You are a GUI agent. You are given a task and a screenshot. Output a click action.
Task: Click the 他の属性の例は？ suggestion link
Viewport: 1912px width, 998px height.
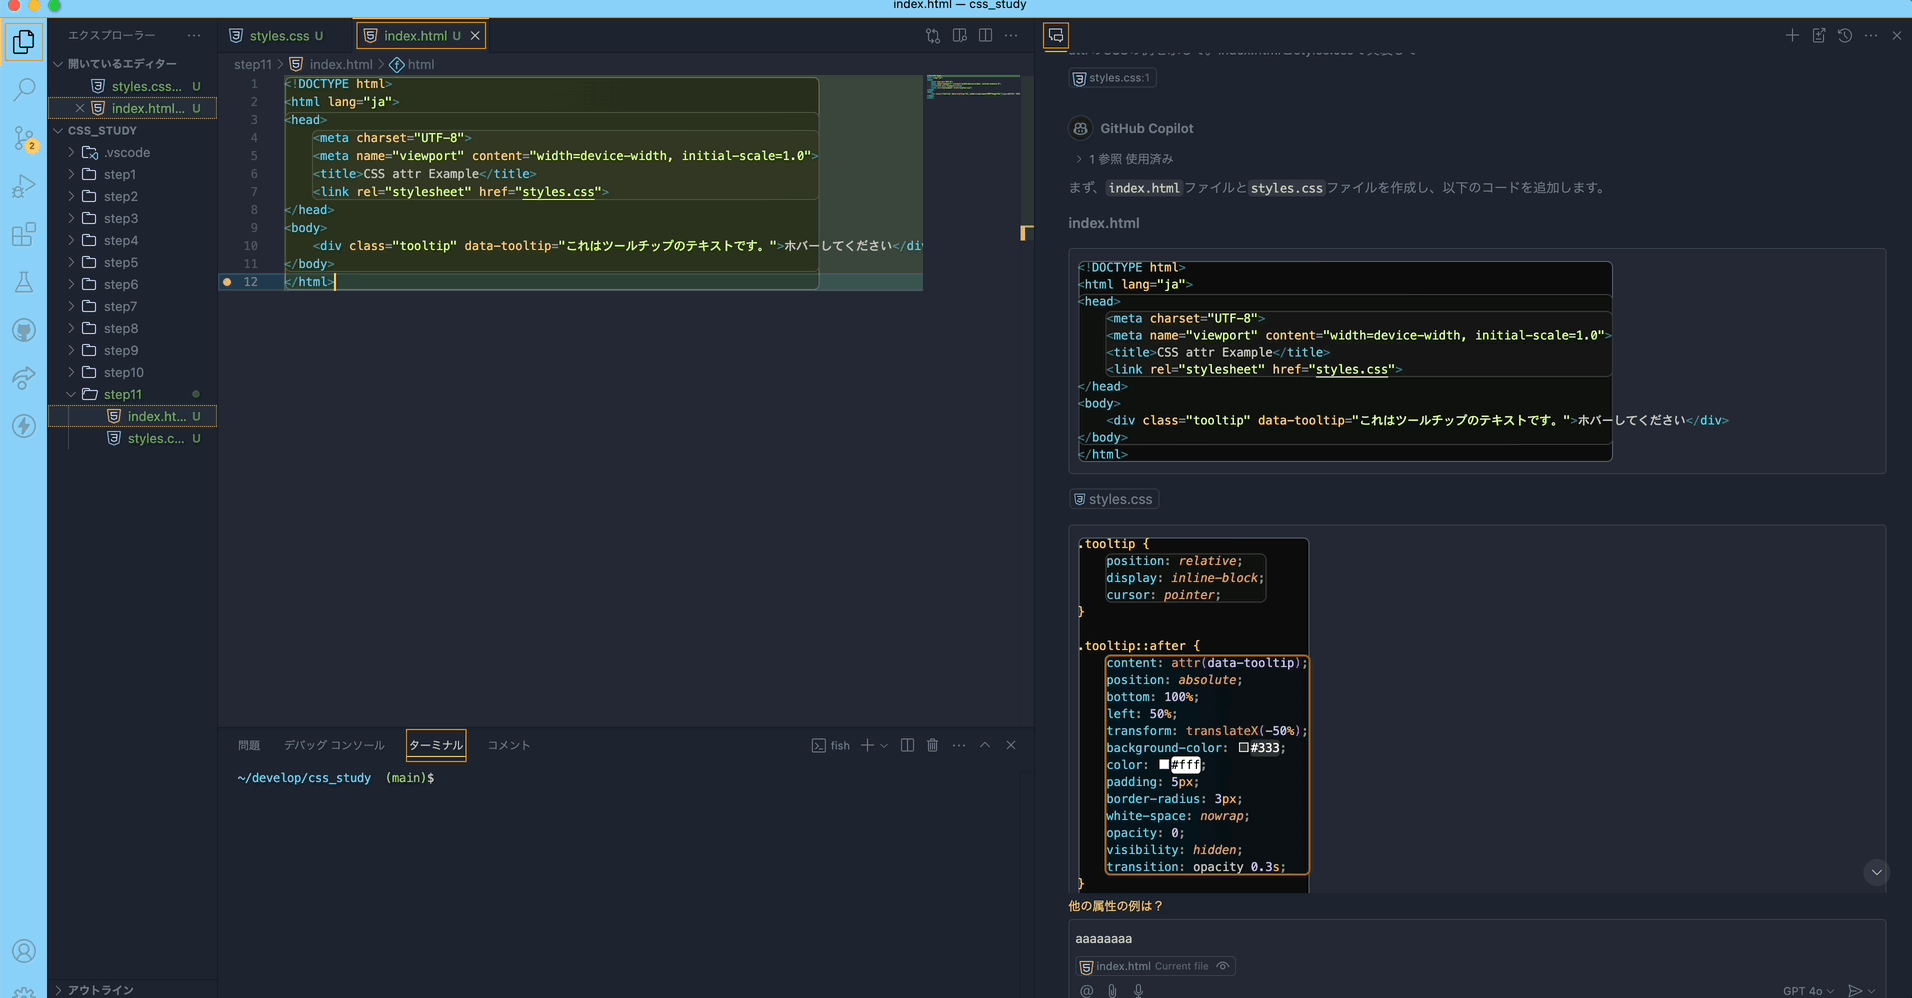(x=1115, y=906)
